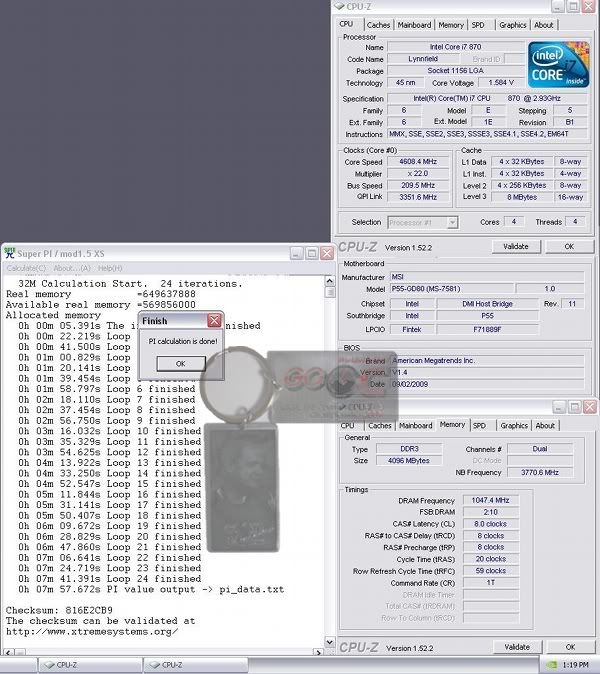This screenshot has width=600, height=674.
Task: Select the CPU tab in the top CPU-Z window
Action: coord(346,24)
